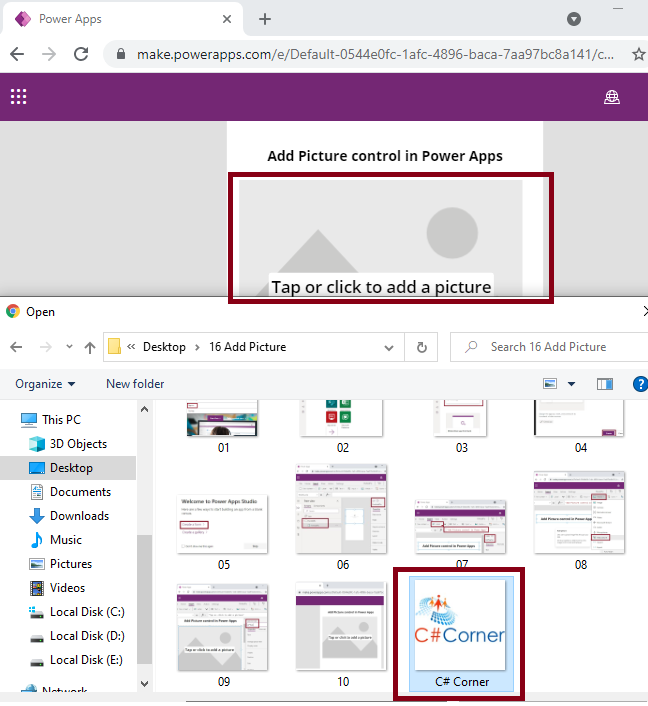The image size is (648, 706).
Task: Select image file 02
Action: coord(342,427)
